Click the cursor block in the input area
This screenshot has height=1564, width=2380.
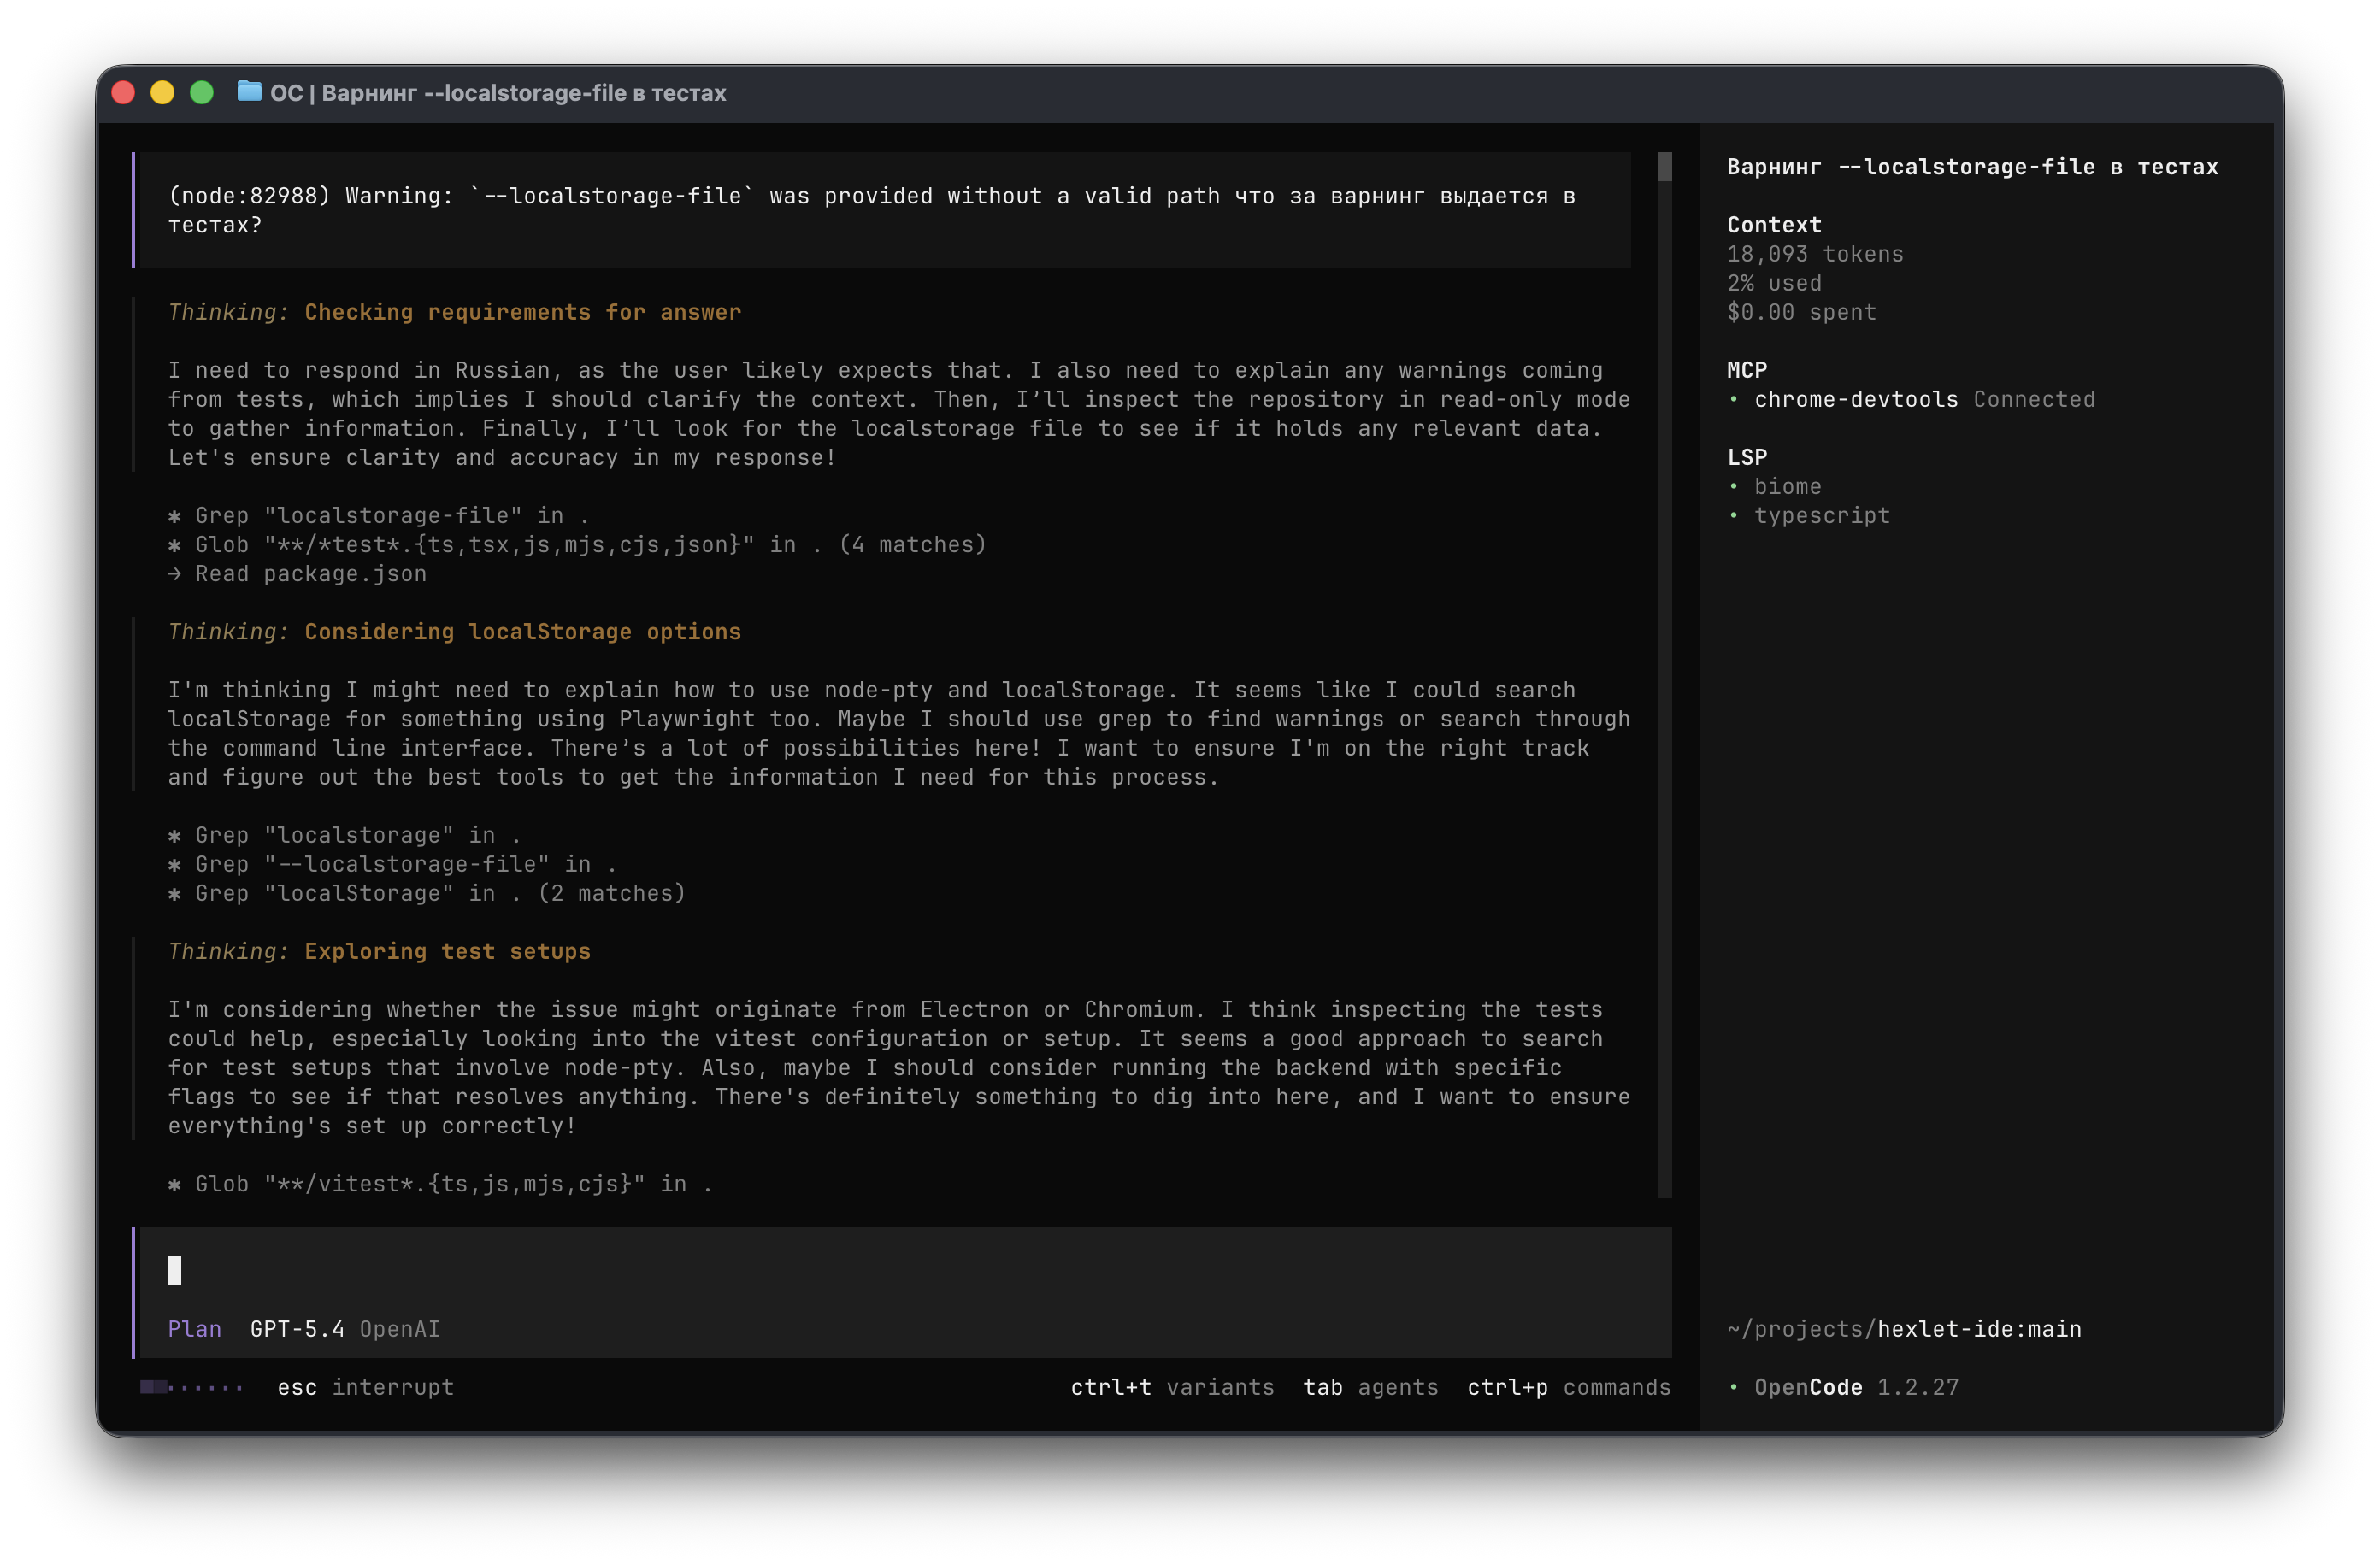click(x=176, y=1271)
